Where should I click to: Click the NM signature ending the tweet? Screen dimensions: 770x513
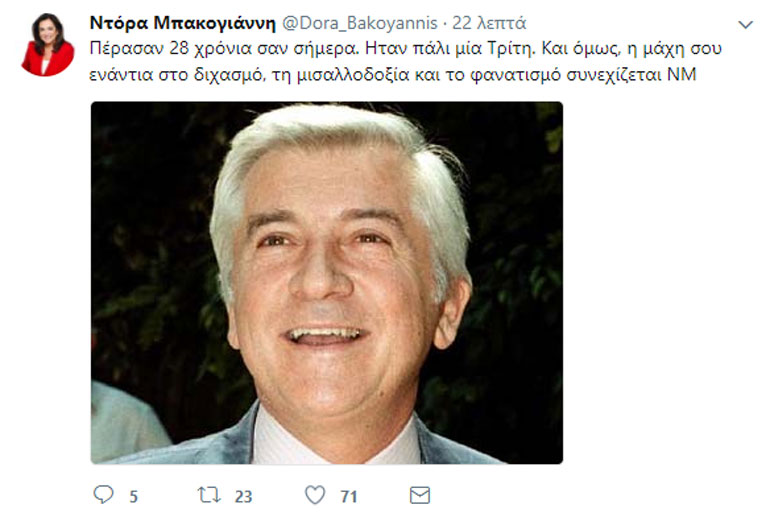point(682,75)
